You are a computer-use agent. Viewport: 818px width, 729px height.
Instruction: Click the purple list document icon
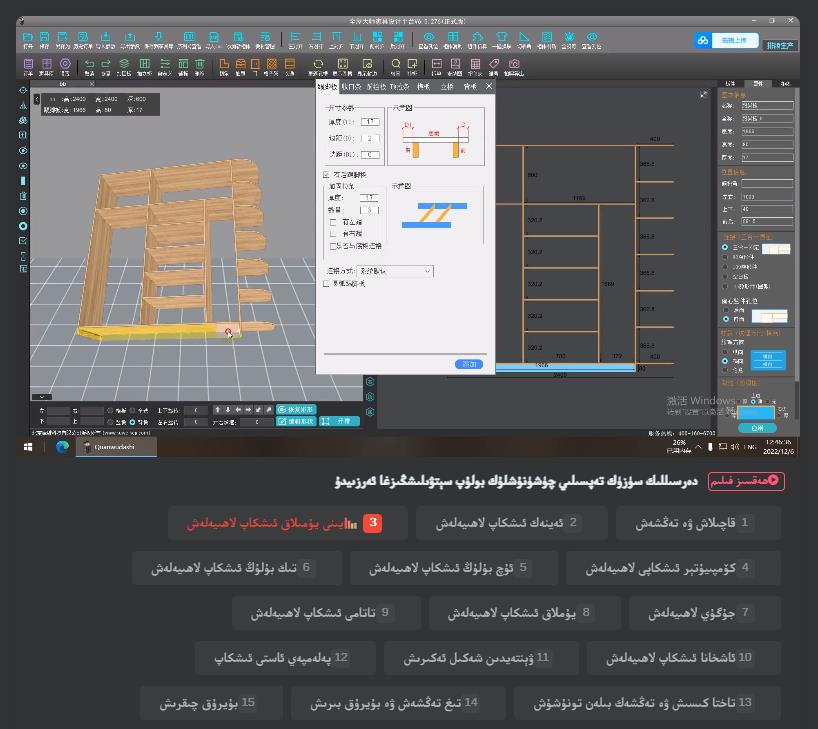pyautogui.click(x=29, y=64)
